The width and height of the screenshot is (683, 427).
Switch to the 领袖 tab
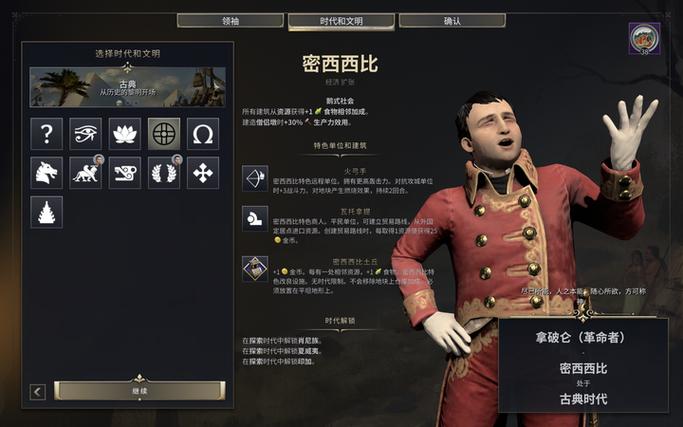tap(230, 21)
